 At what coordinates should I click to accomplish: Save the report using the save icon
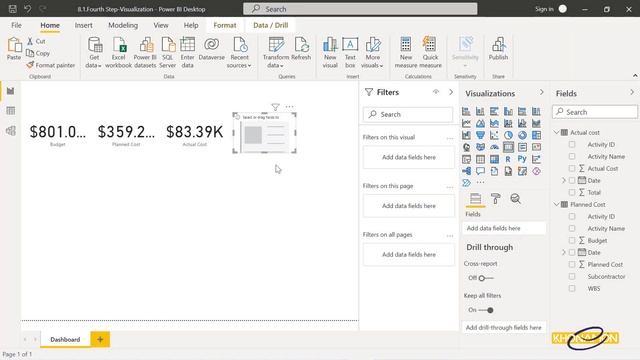coord(13,9)
